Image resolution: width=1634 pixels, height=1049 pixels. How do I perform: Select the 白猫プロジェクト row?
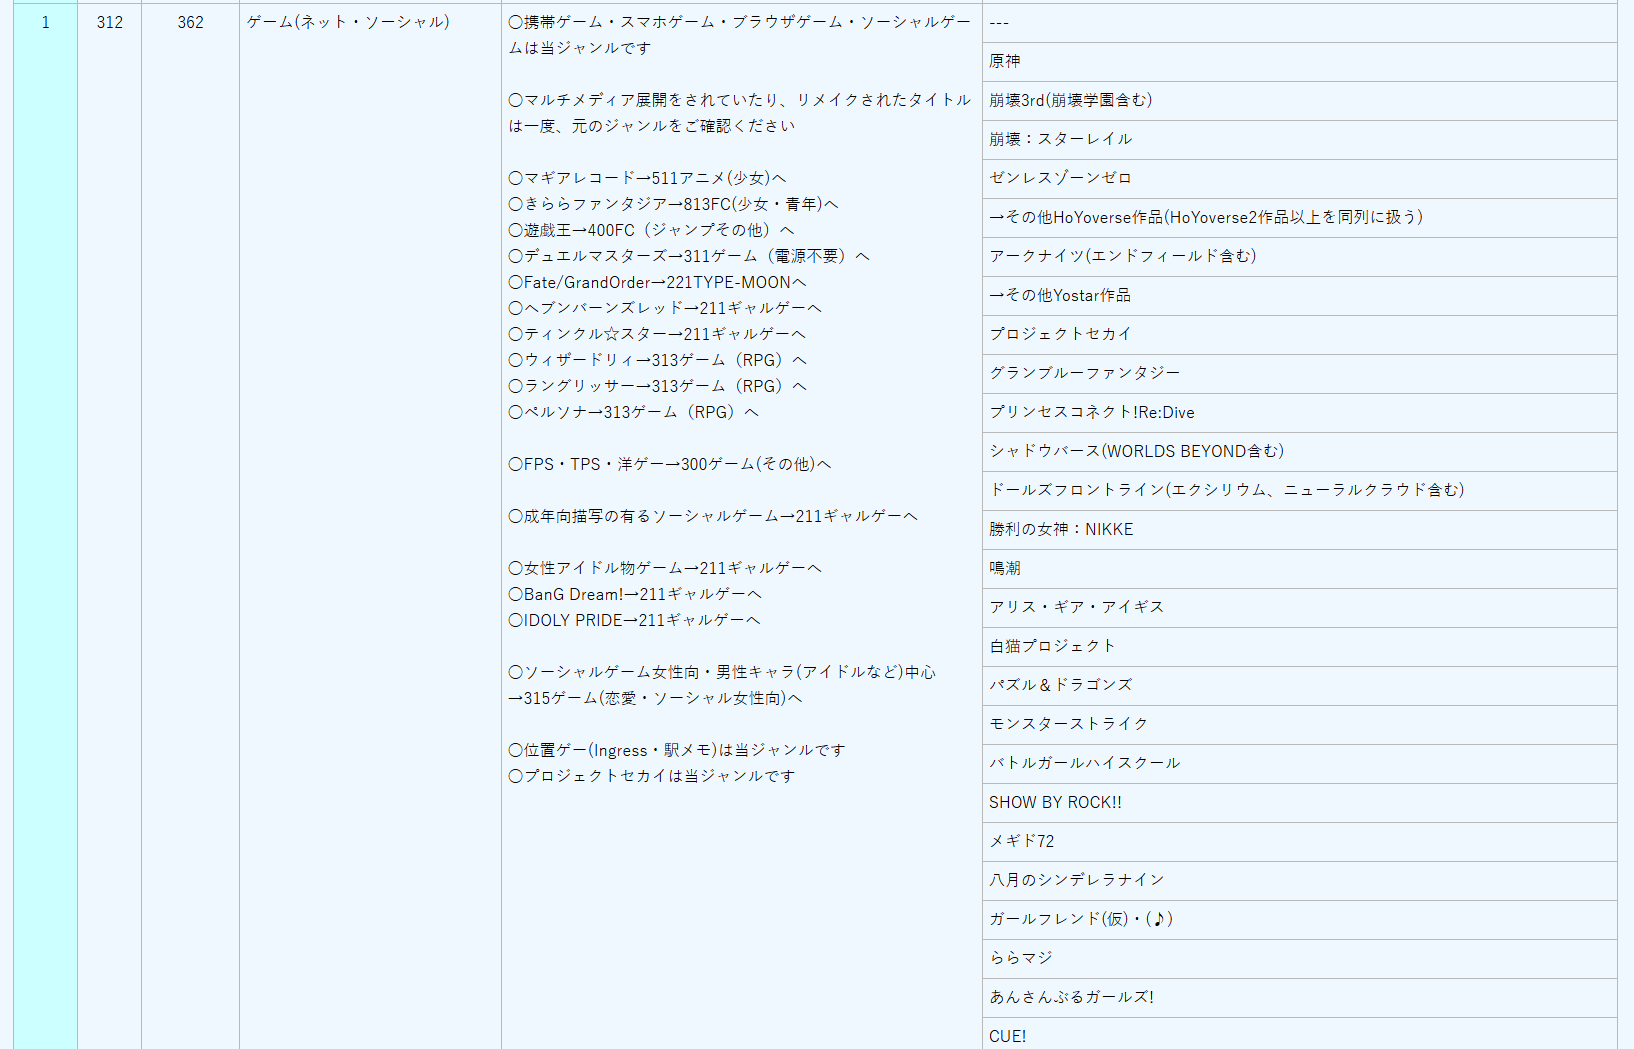coord(1299,646)
